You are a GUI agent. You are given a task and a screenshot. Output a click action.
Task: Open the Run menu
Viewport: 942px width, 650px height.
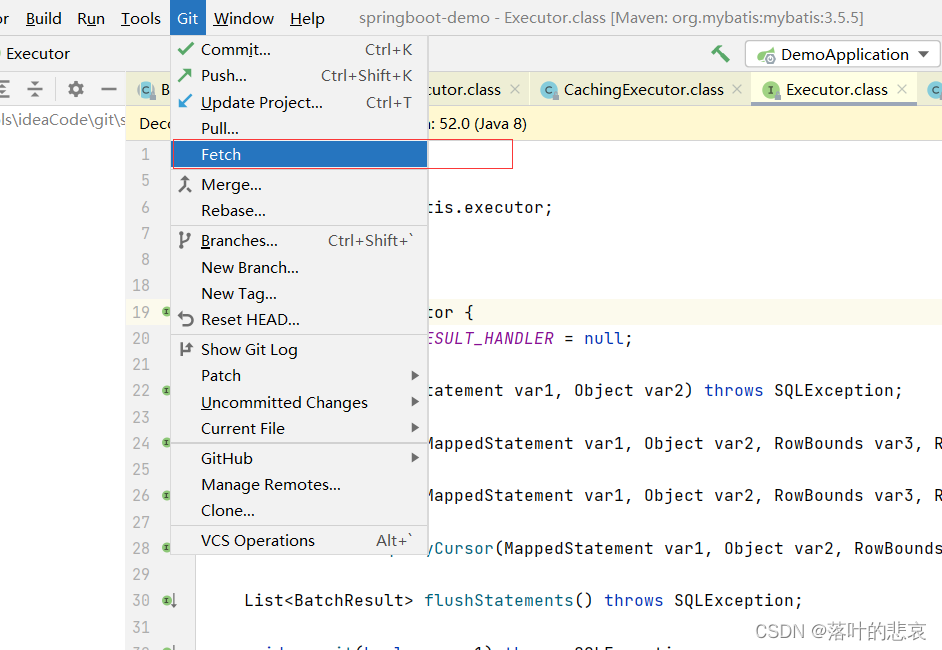click(91, 19)
